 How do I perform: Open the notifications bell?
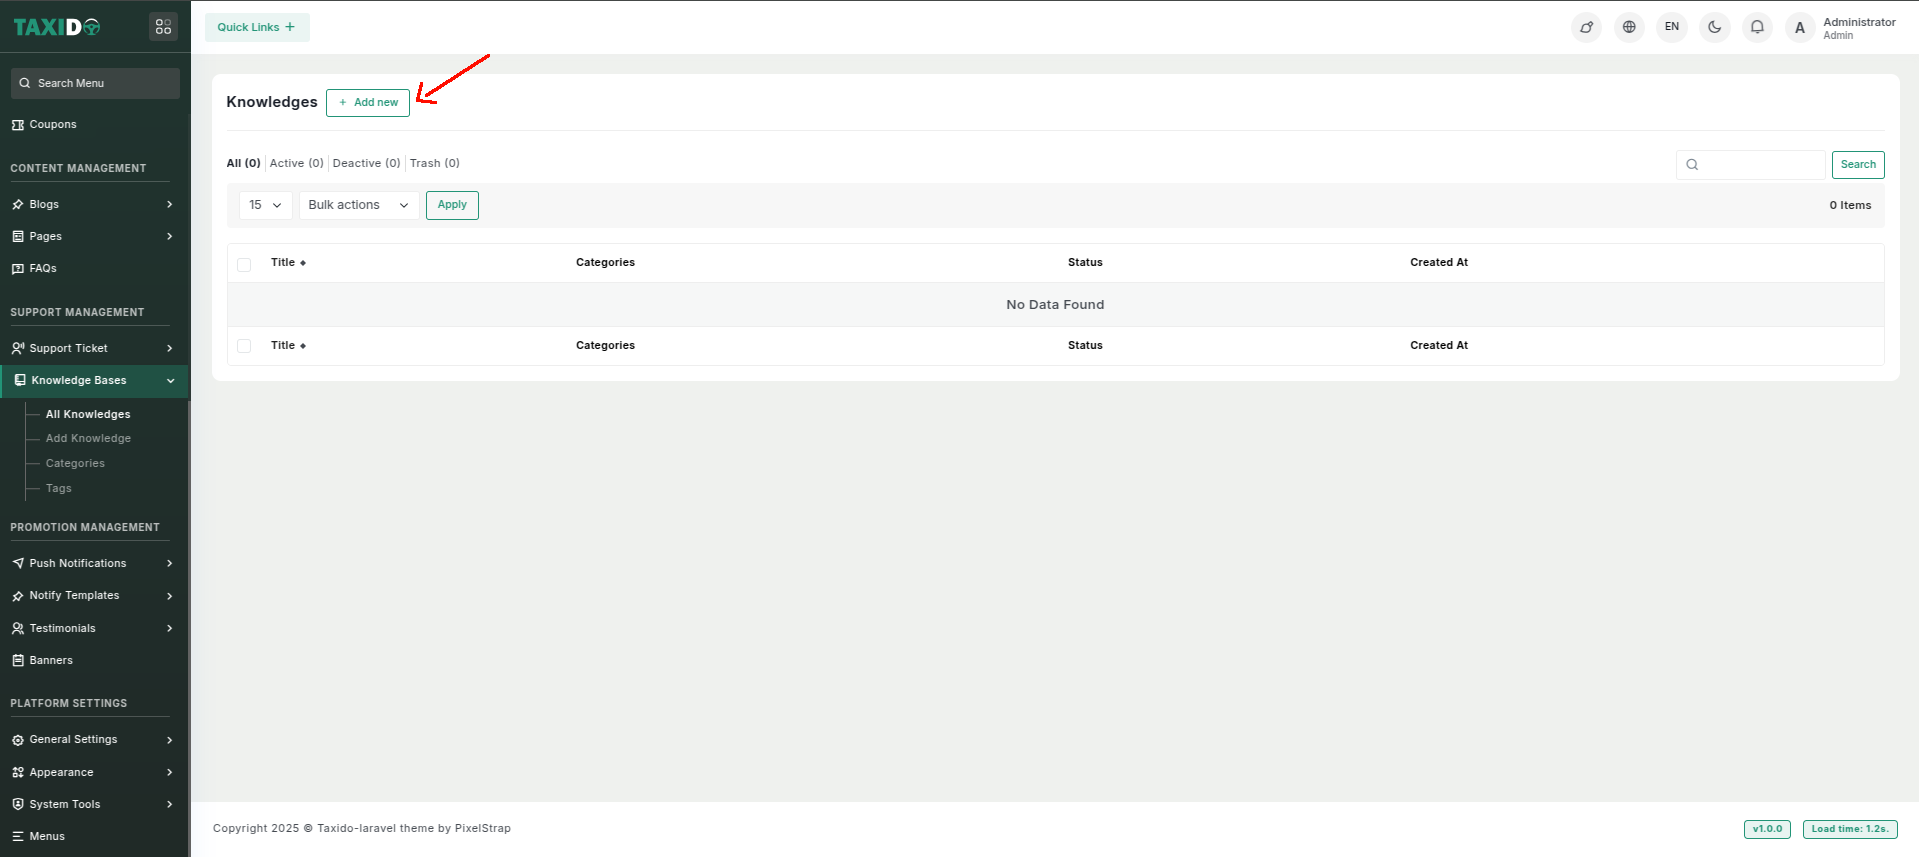(x=1757, y=27)
